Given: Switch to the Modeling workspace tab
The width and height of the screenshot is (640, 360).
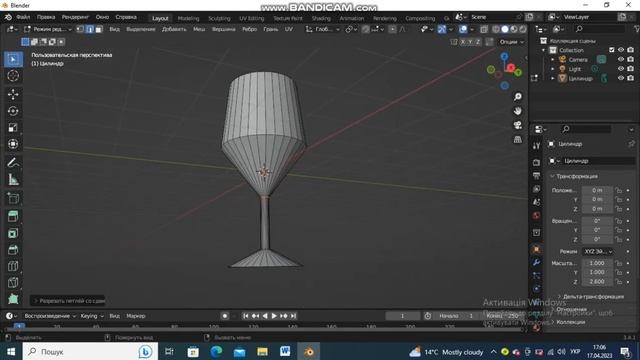Looking at the screenshot, I should click(x=188, y=18).
